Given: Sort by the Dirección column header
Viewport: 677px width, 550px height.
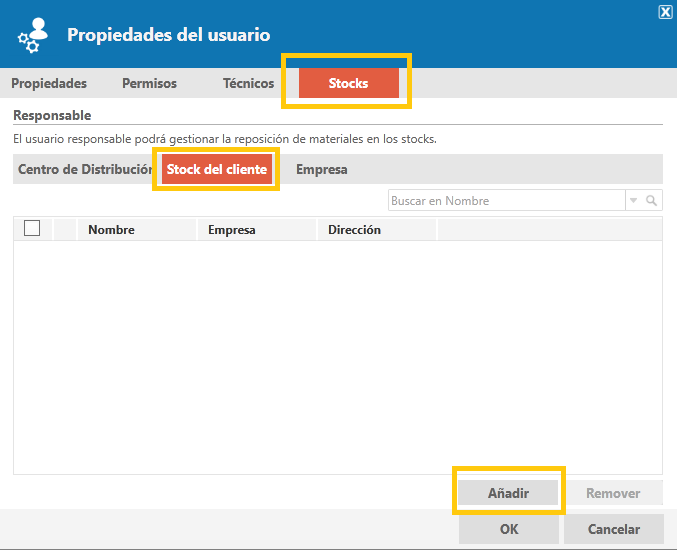Looking at the screenshot, I should [376, 230].
